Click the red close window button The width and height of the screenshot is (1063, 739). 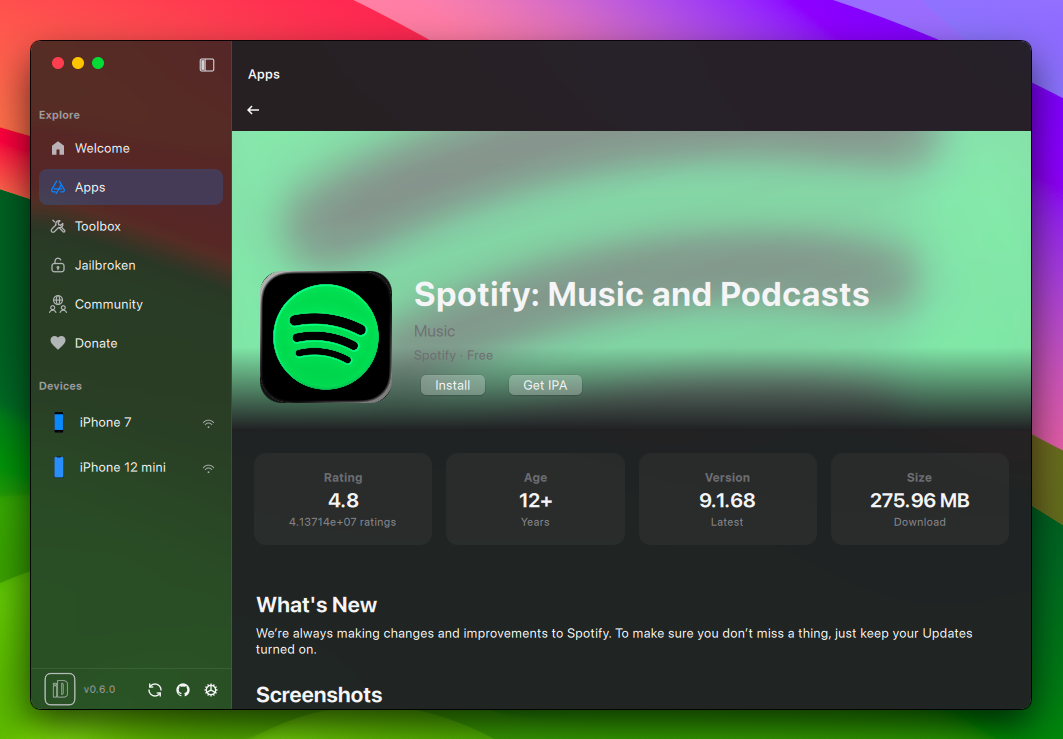point(58,63)
